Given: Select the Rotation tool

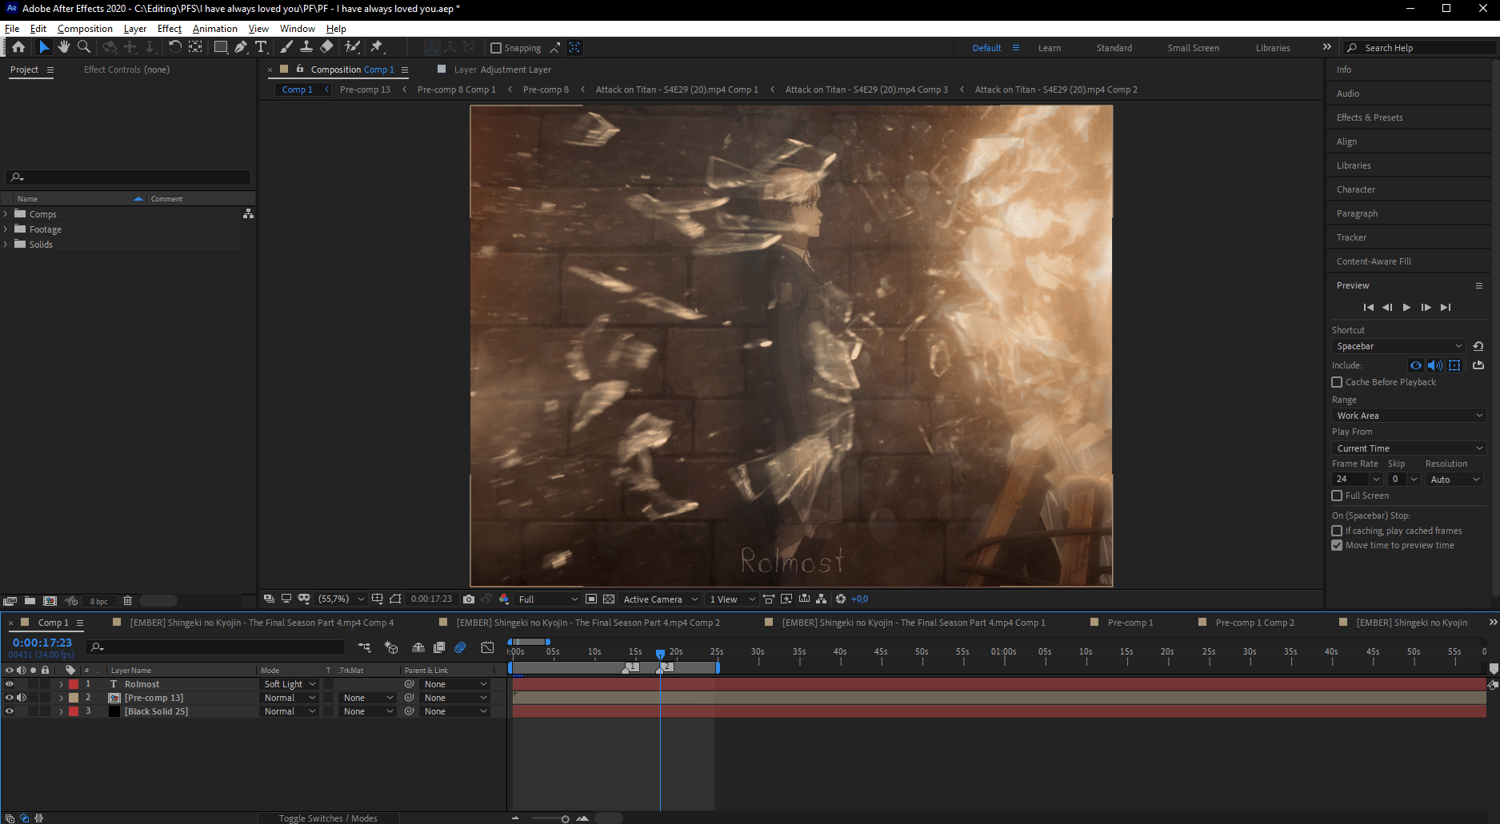Looking at the screenshot, I should pos(174,47).
